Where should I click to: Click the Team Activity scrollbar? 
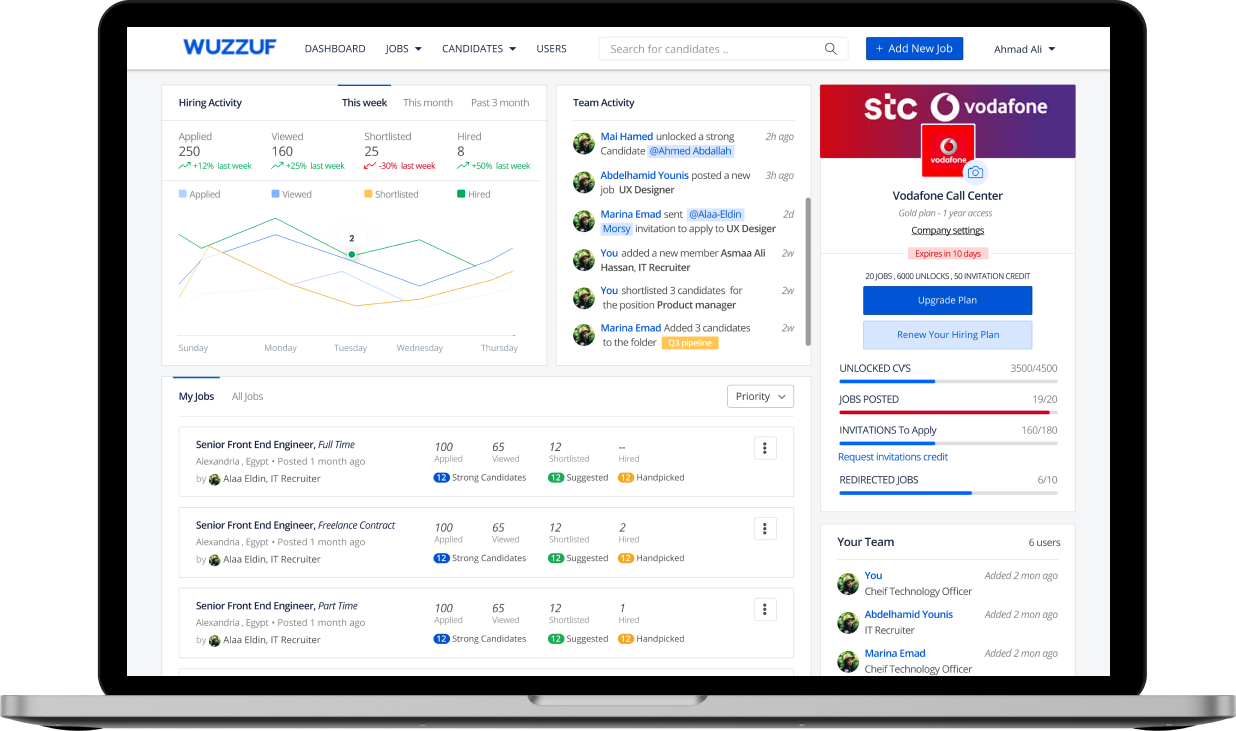click(808, 271)
